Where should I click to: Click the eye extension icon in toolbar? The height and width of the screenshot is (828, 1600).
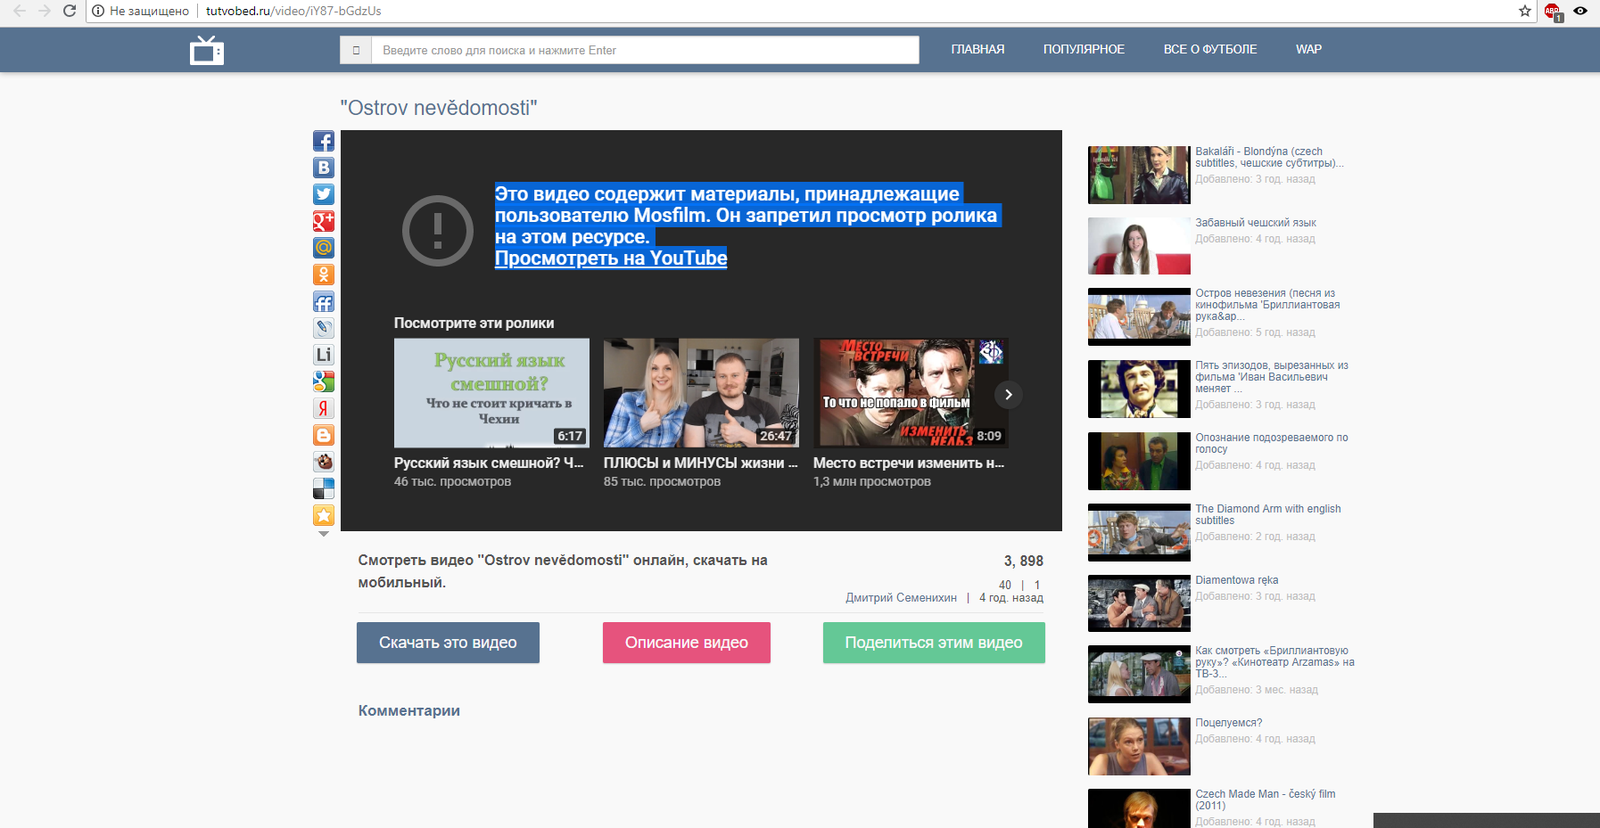click(1580, 11)
